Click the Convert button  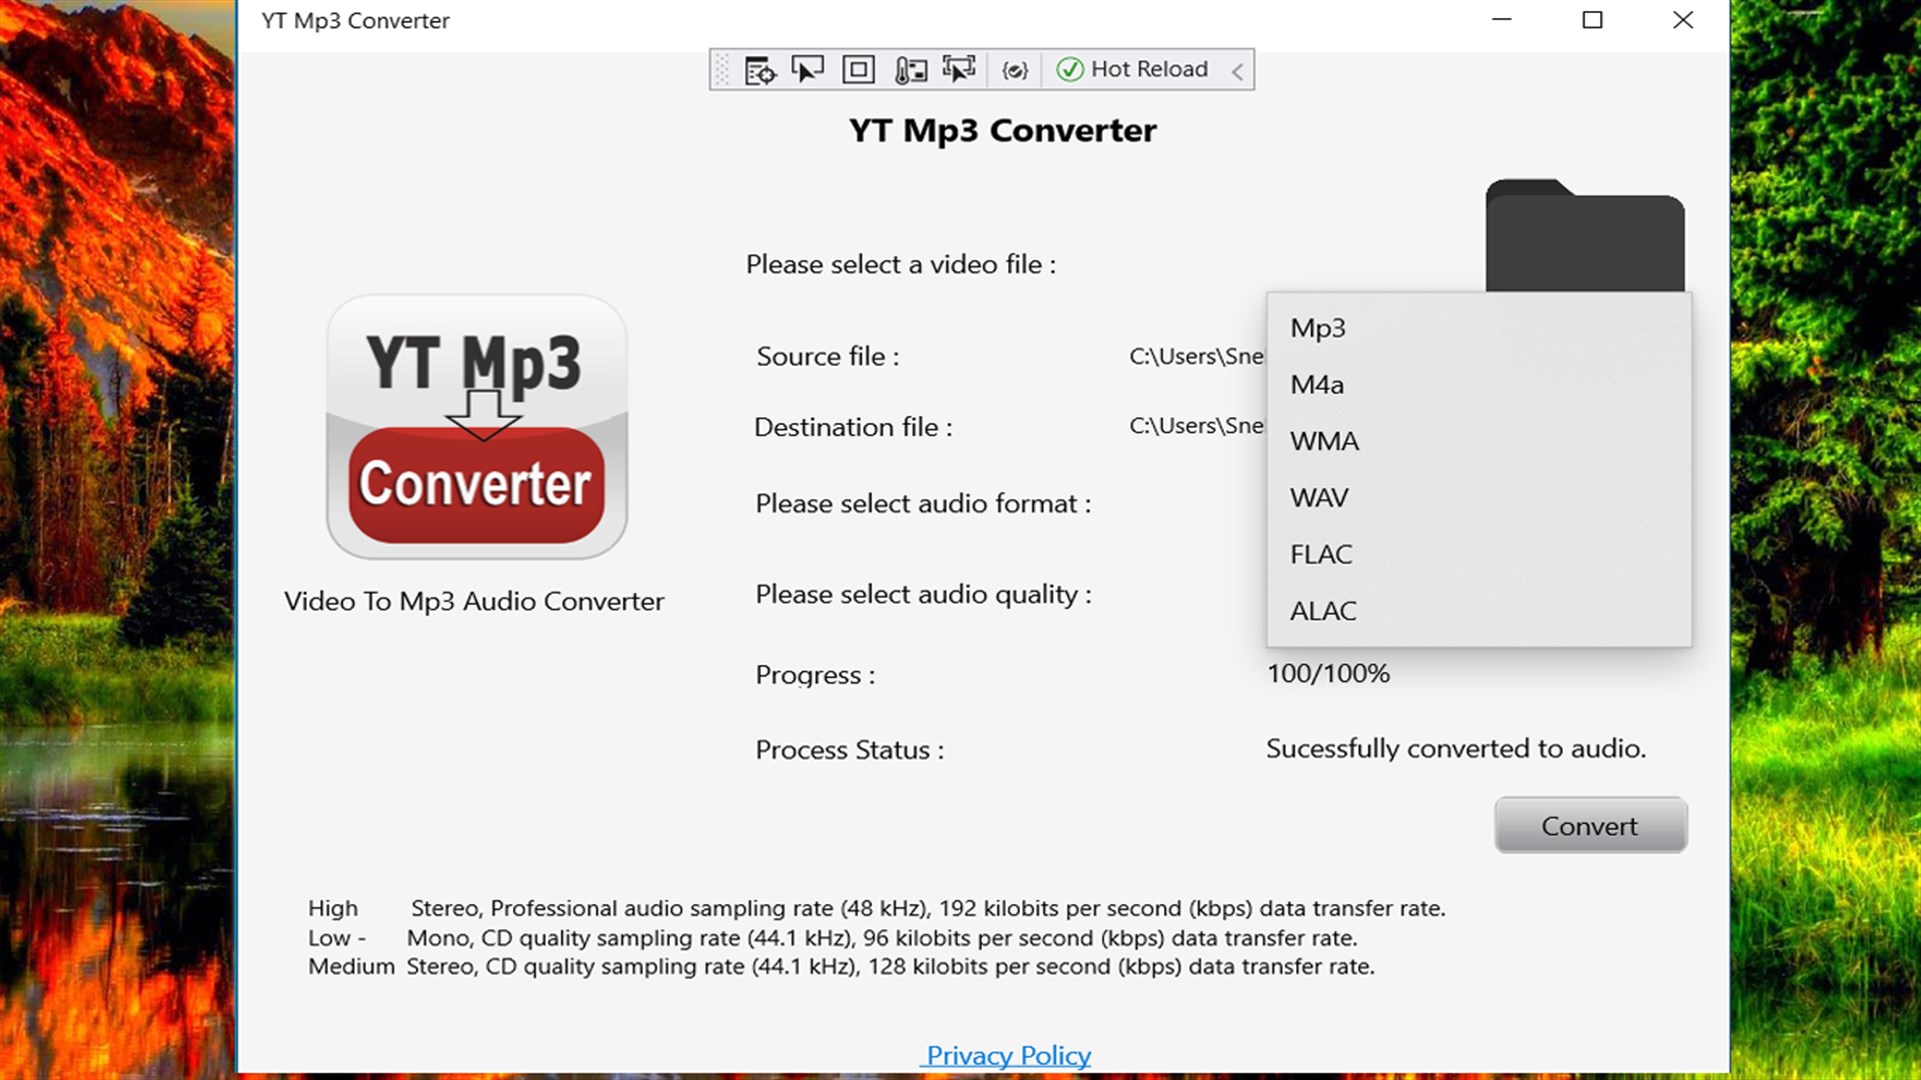click(x=1590, y=825)
